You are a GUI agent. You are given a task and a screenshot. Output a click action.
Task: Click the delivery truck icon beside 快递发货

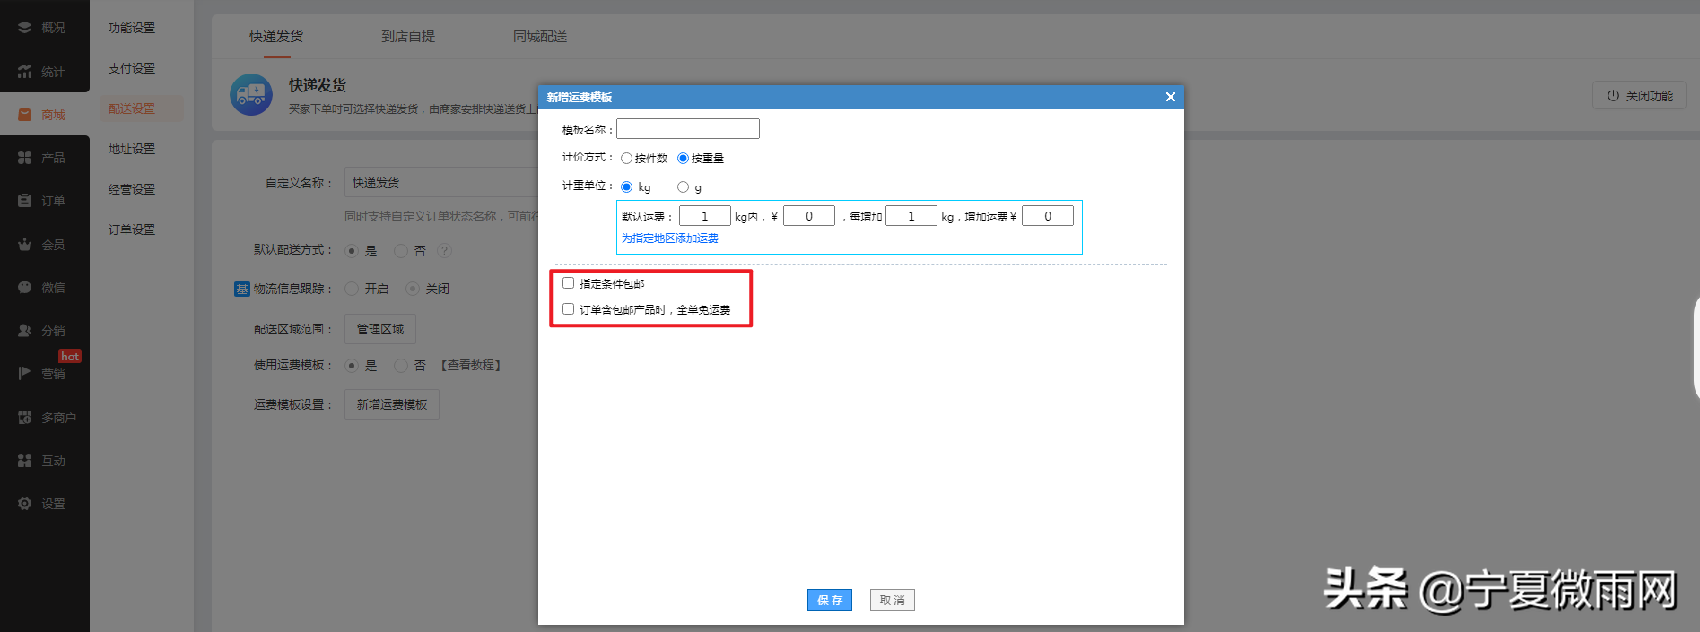[251, 95]
